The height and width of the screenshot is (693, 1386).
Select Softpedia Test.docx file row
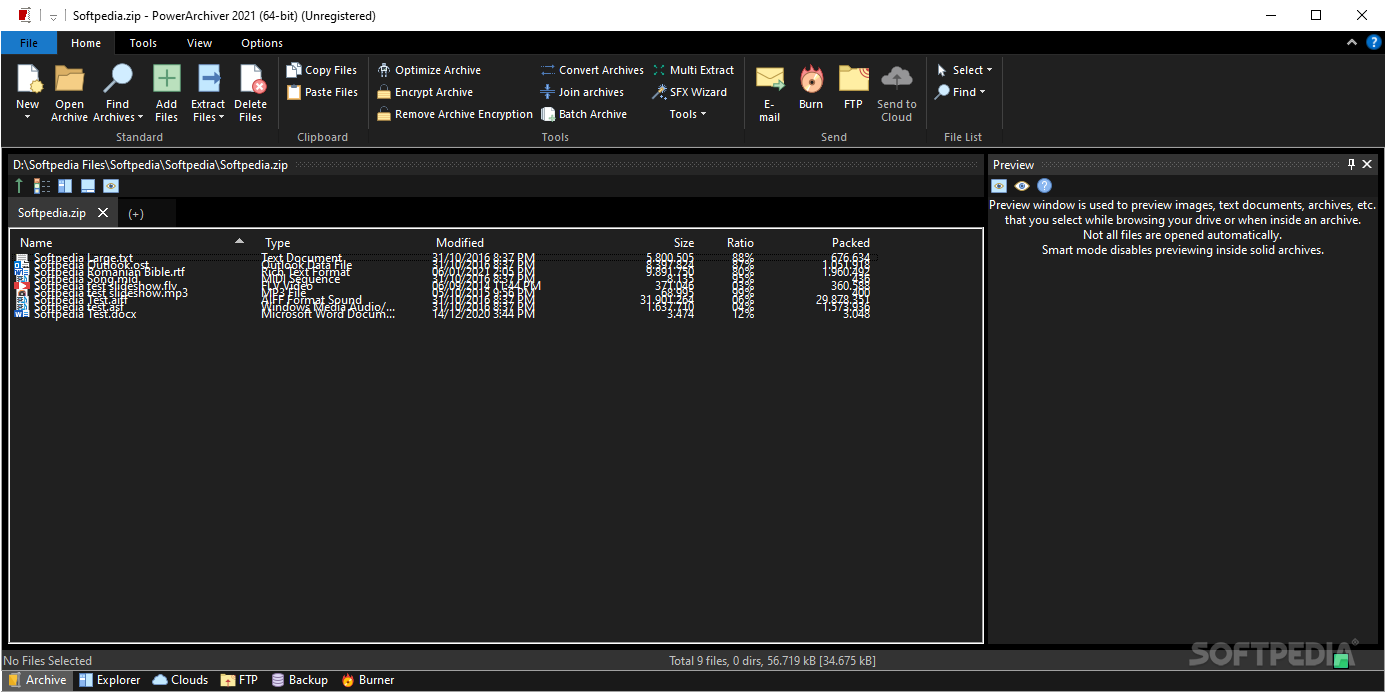click(x=442, y=314)
